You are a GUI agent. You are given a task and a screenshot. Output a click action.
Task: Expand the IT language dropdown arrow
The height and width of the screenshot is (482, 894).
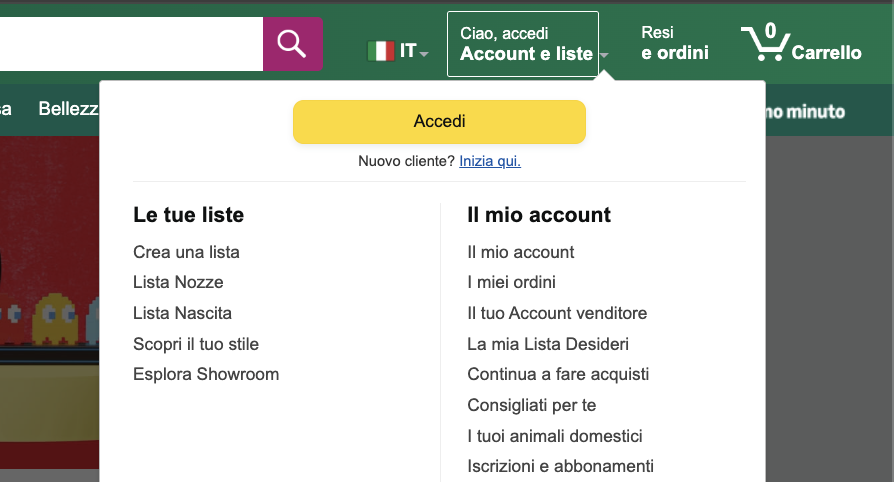[424, 54]
